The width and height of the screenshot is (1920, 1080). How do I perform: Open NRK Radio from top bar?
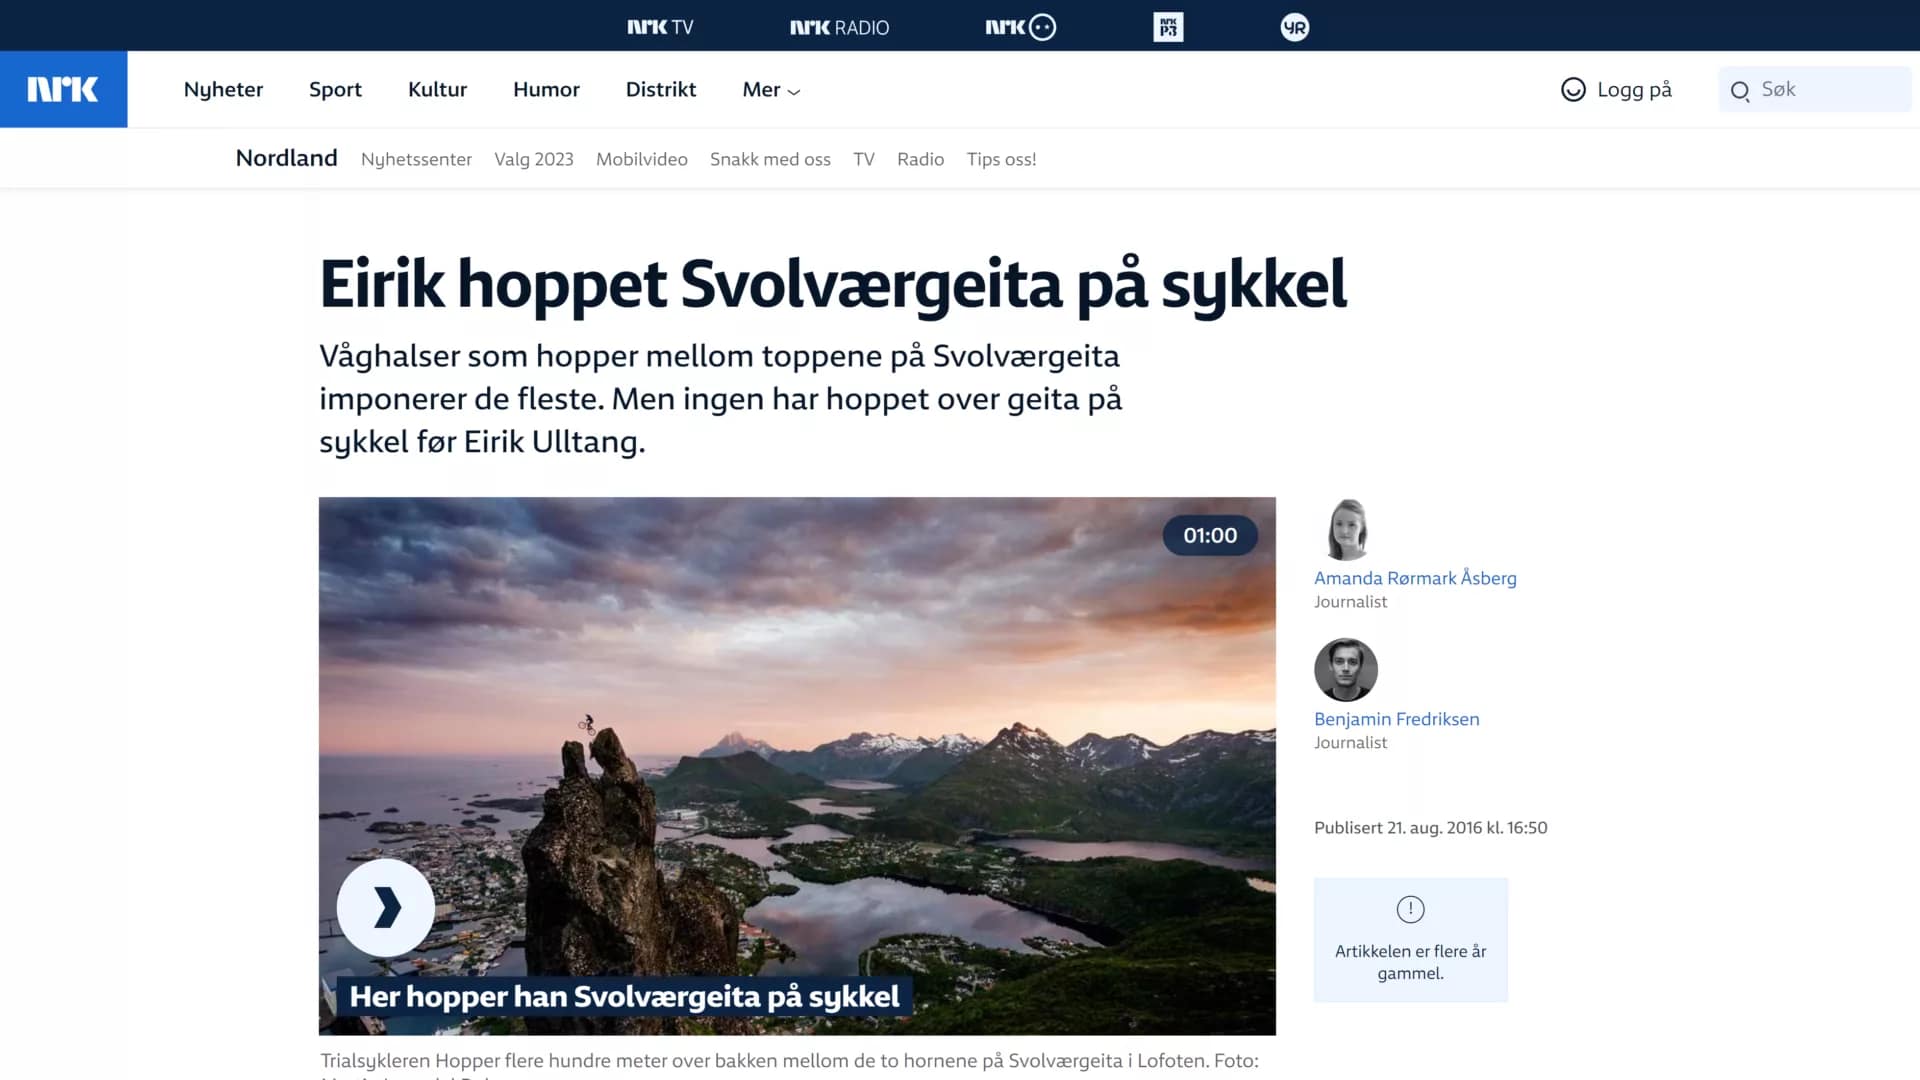click(839, 27)
